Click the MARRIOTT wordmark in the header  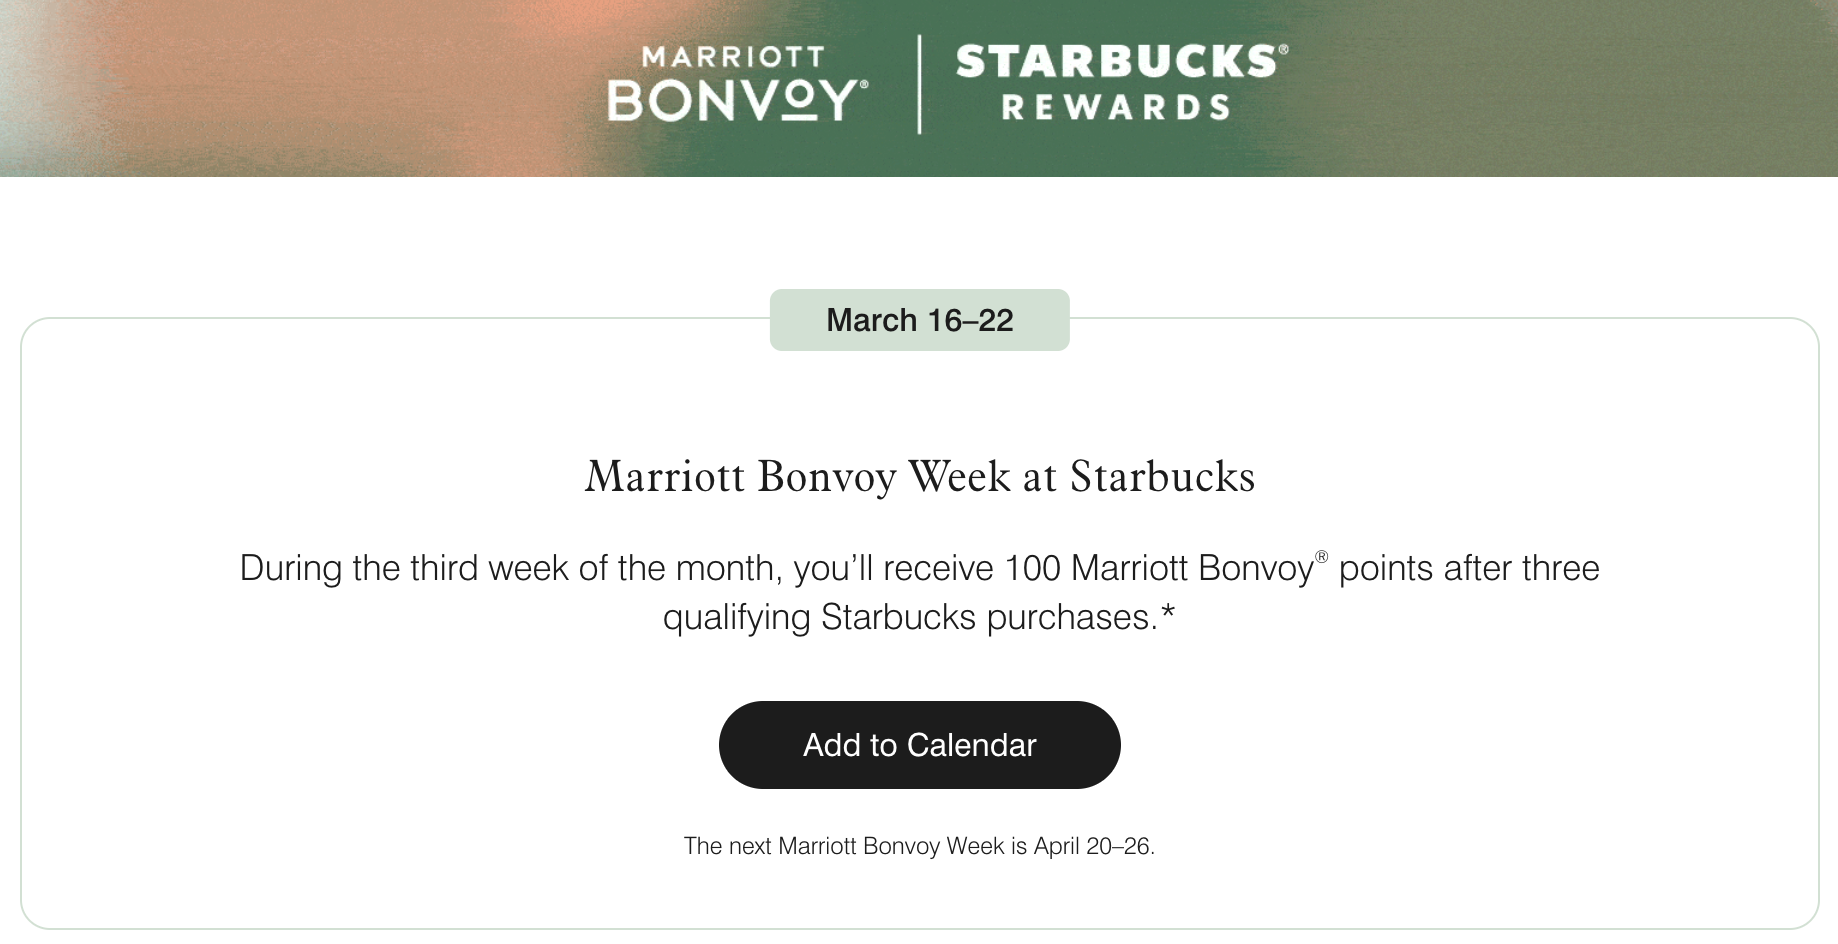[731, 57]
